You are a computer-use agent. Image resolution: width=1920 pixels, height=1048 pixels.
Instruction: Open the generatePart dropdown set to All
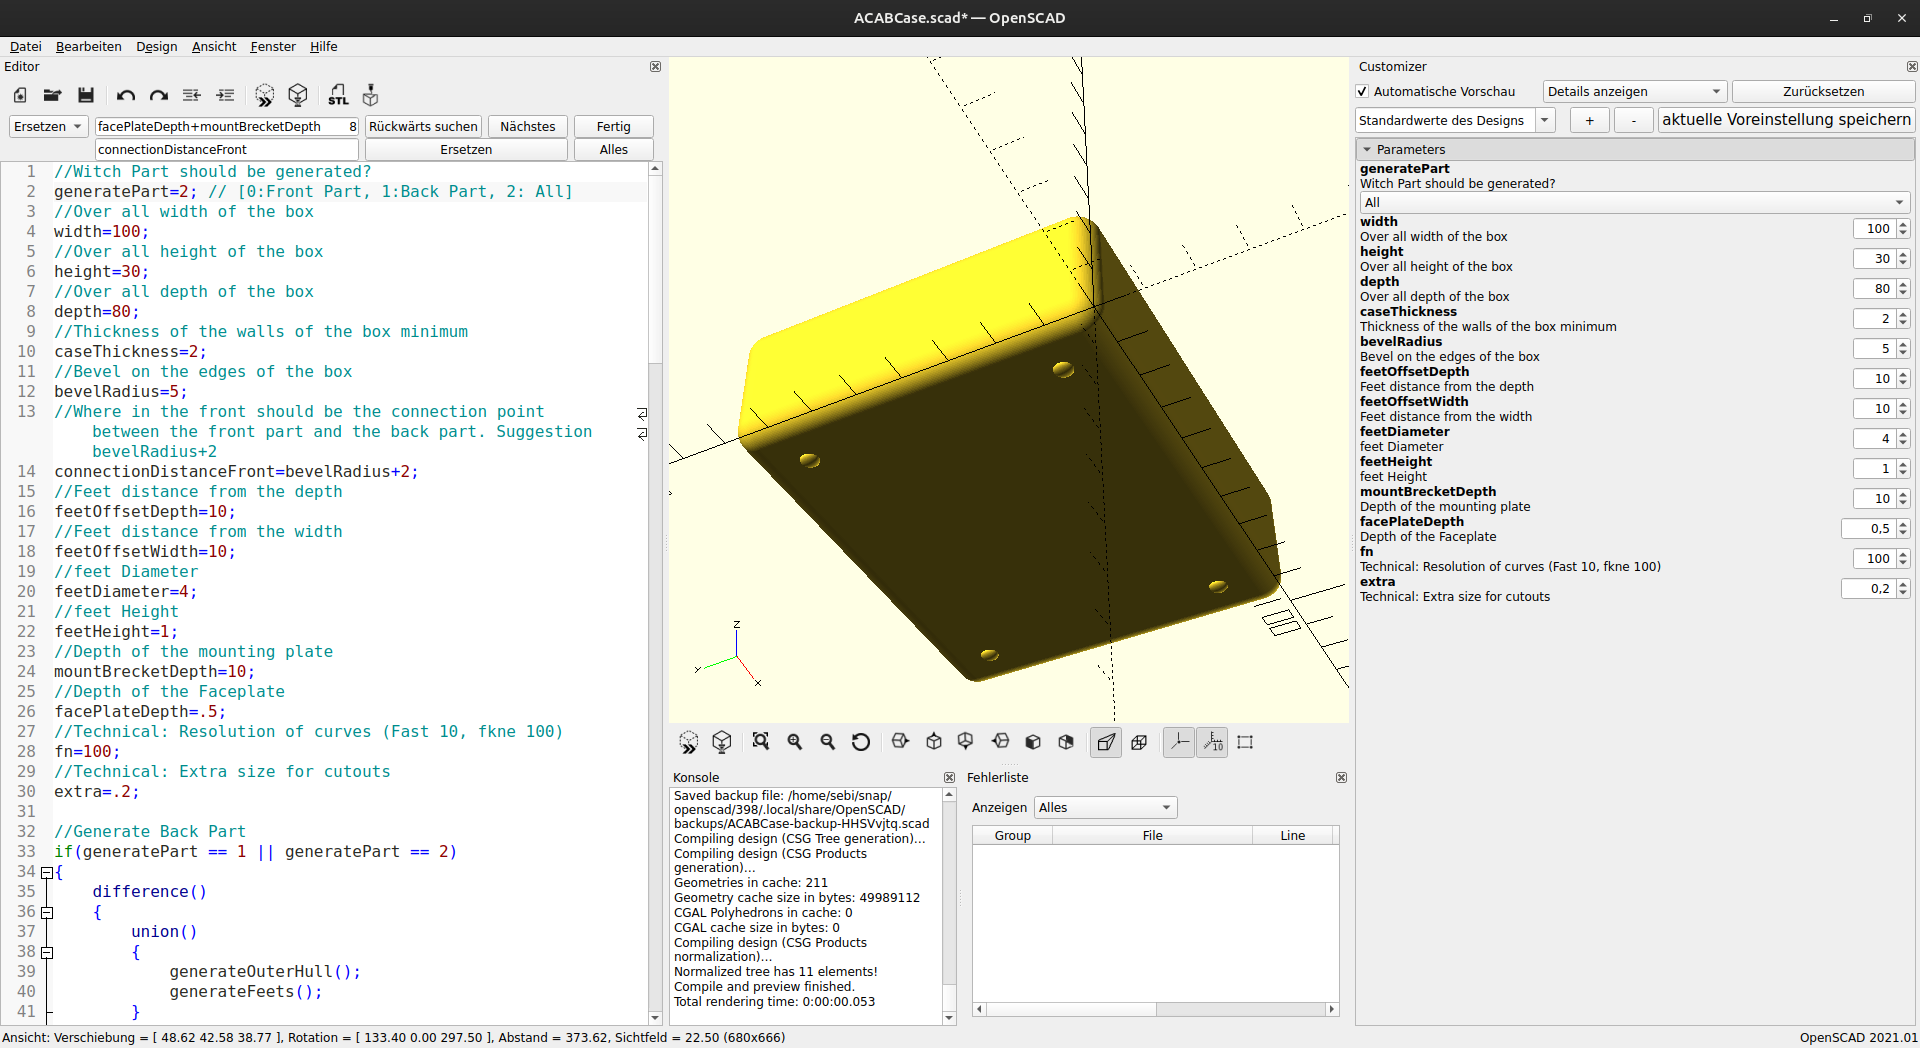(x=1634, y=202)
